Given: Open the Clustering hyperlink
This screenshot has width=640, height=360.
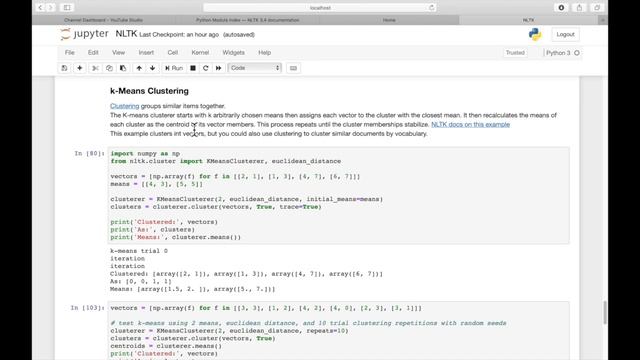Looking at the screenshot, I should (x=124, y=106).
